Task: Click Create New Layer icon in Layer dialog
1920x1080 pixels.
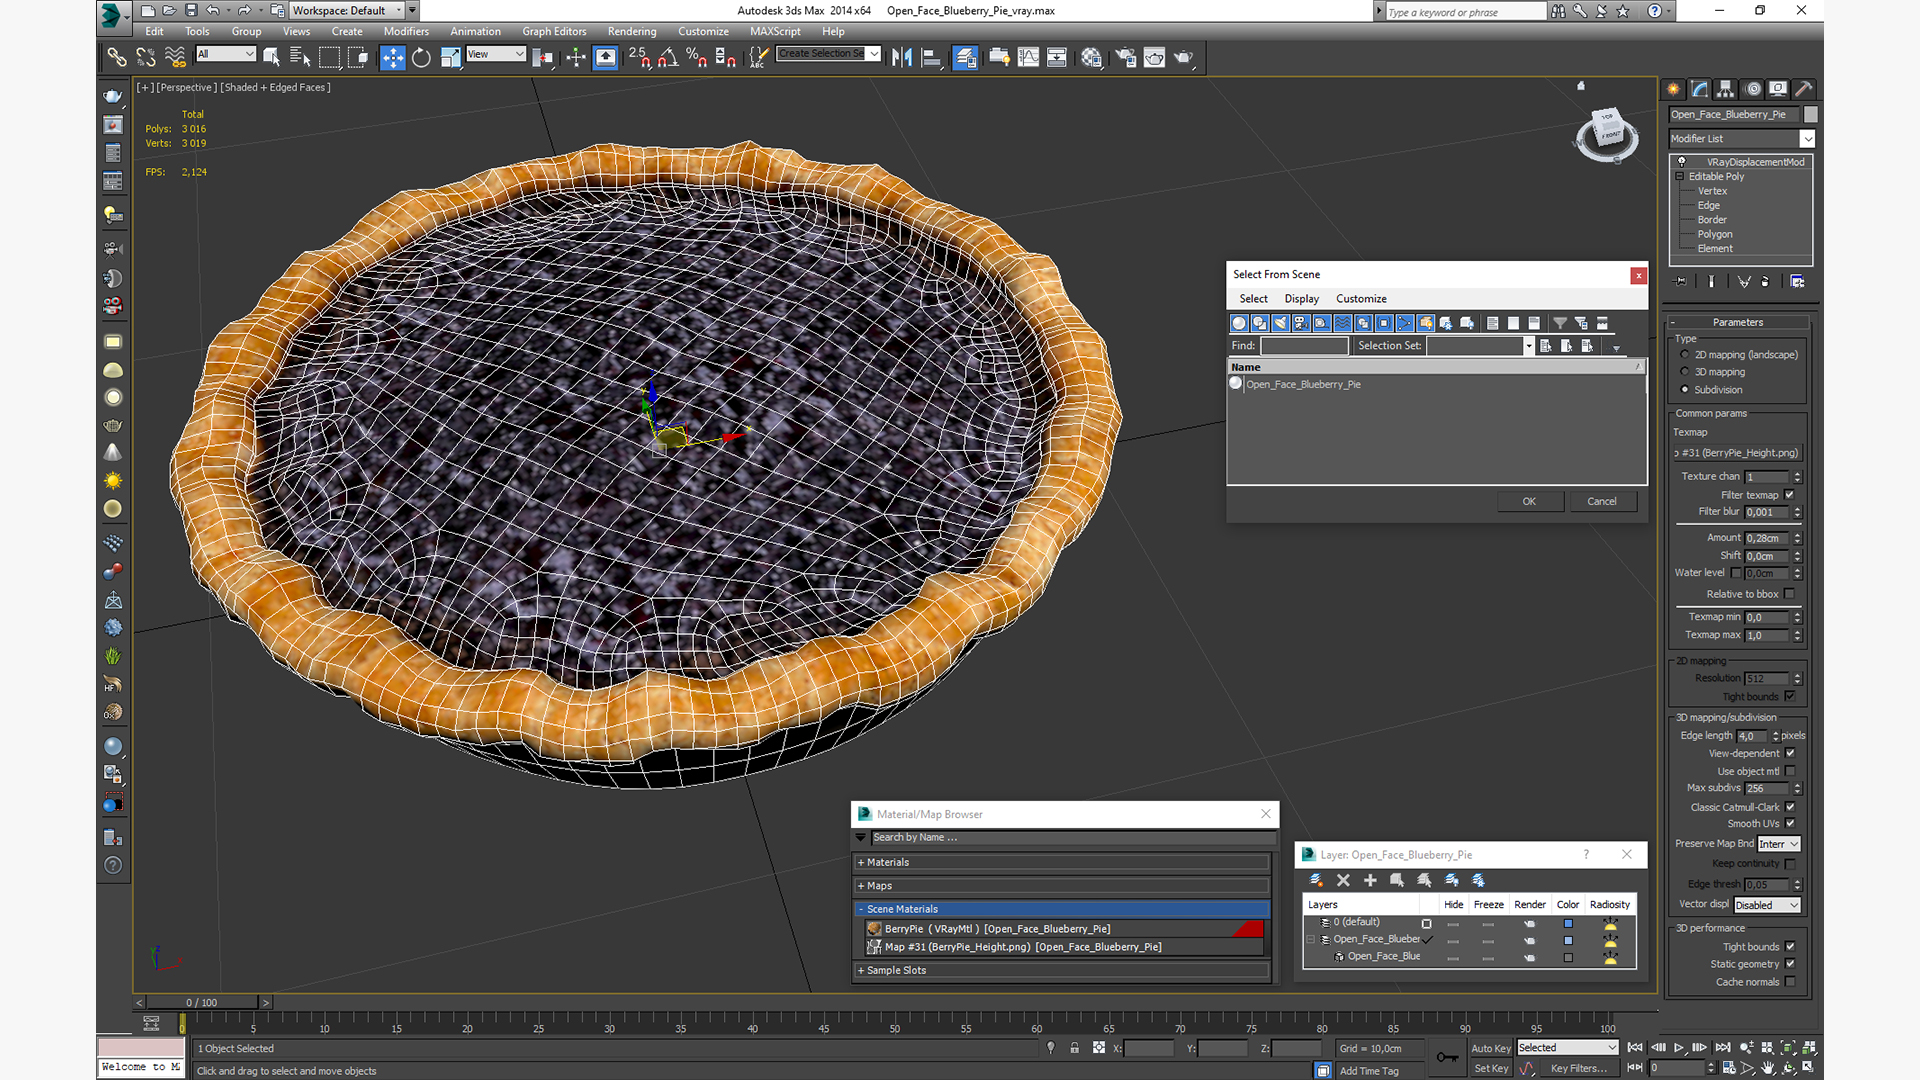Action: coord(1316,880)
